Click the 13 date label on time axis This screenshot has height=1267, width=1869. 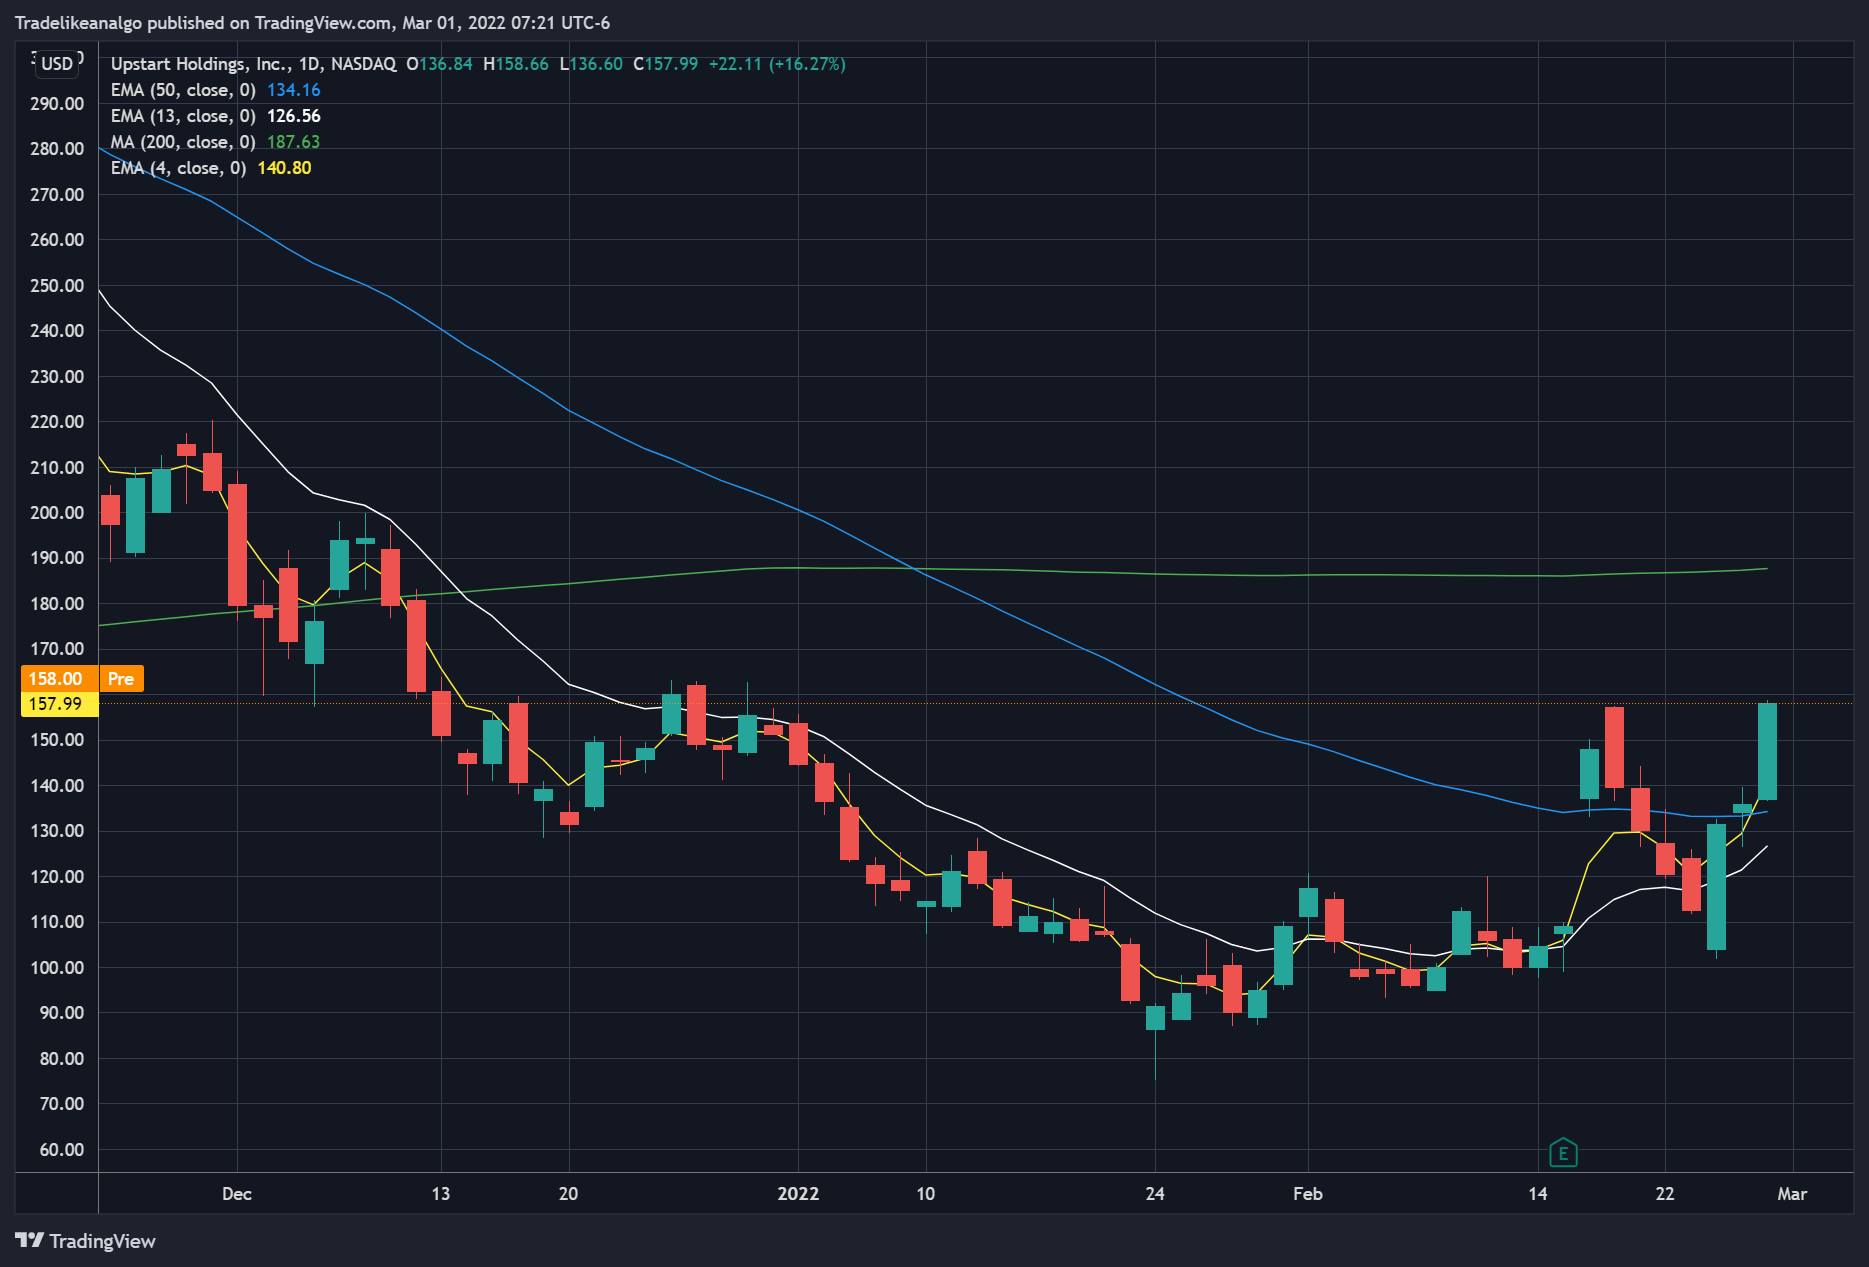click(441, 1194)
